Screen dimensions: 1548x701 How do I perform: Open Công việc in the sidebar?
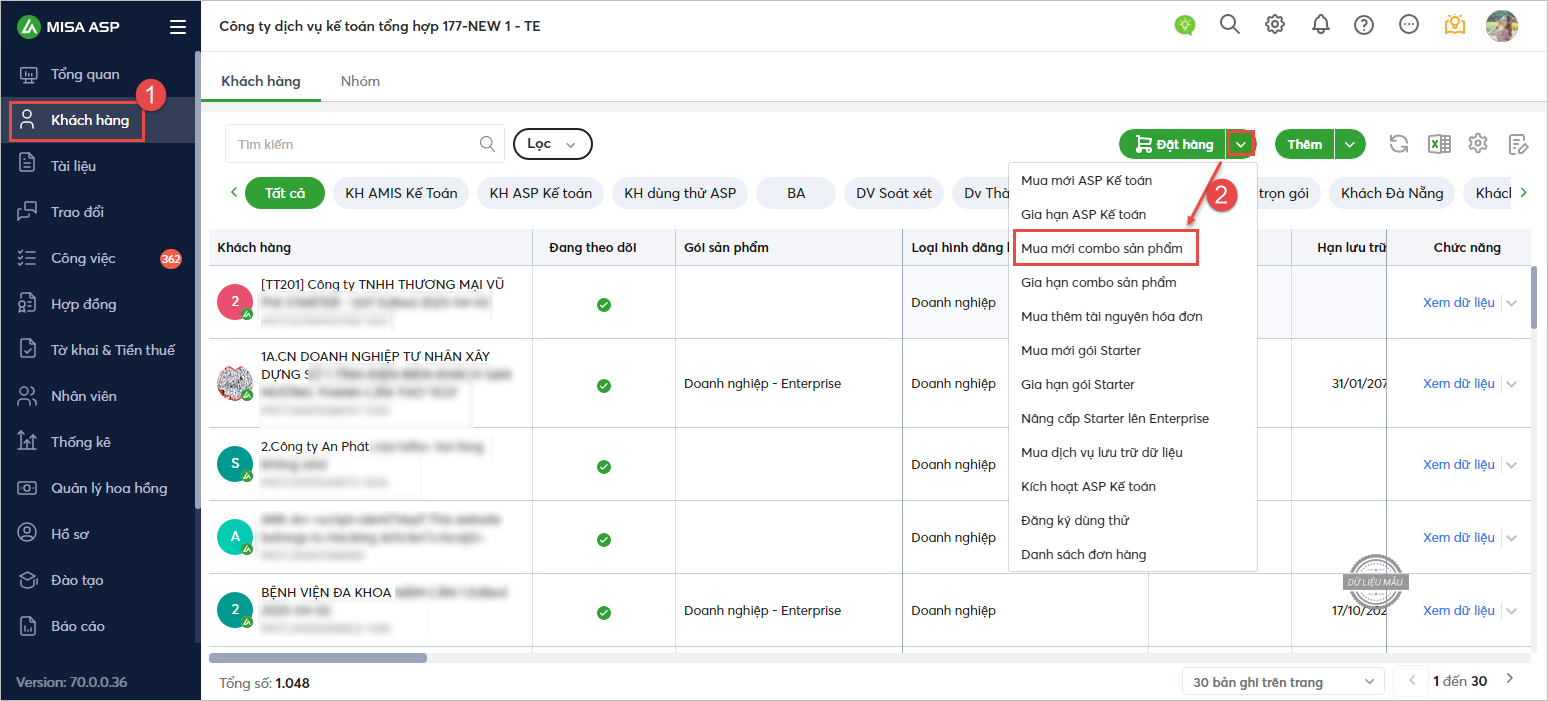click(x=83, y=258)
